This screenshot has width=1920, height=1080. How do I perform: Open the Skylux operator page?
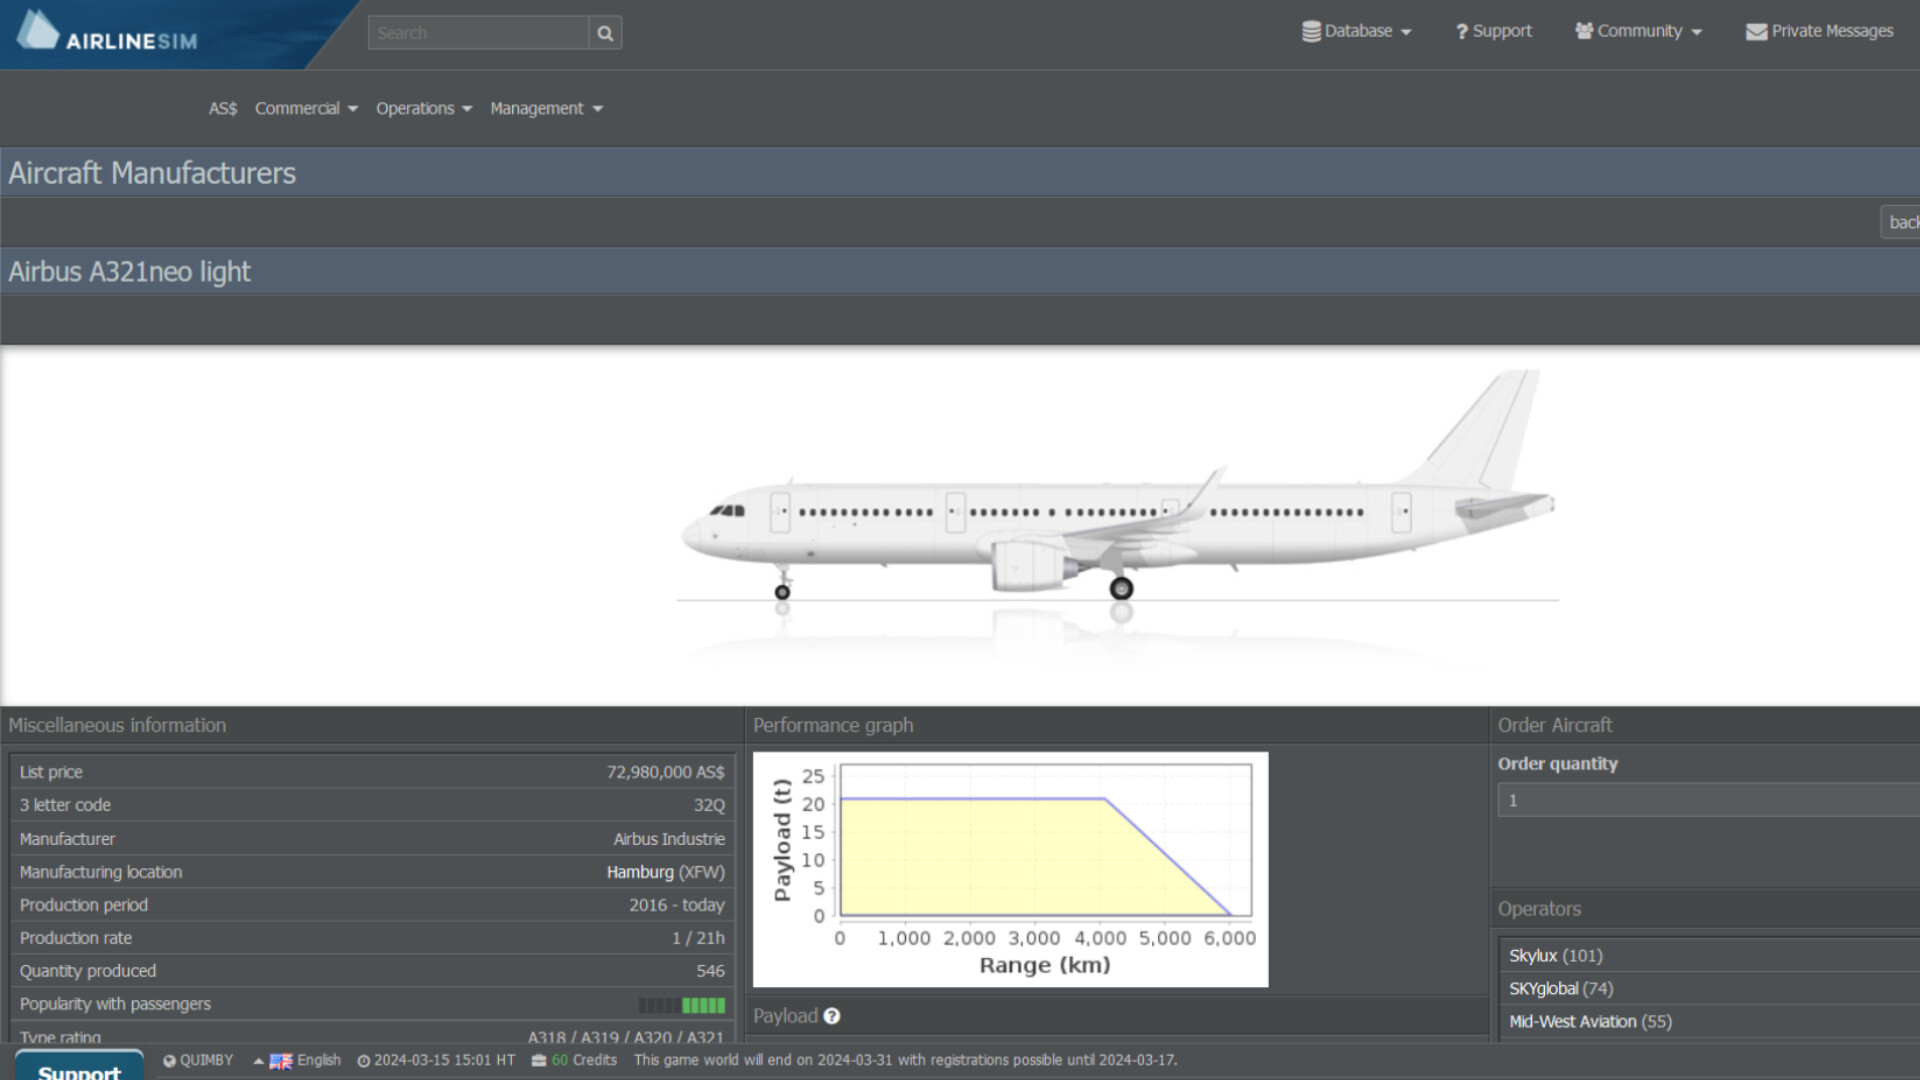[1533, 955]
